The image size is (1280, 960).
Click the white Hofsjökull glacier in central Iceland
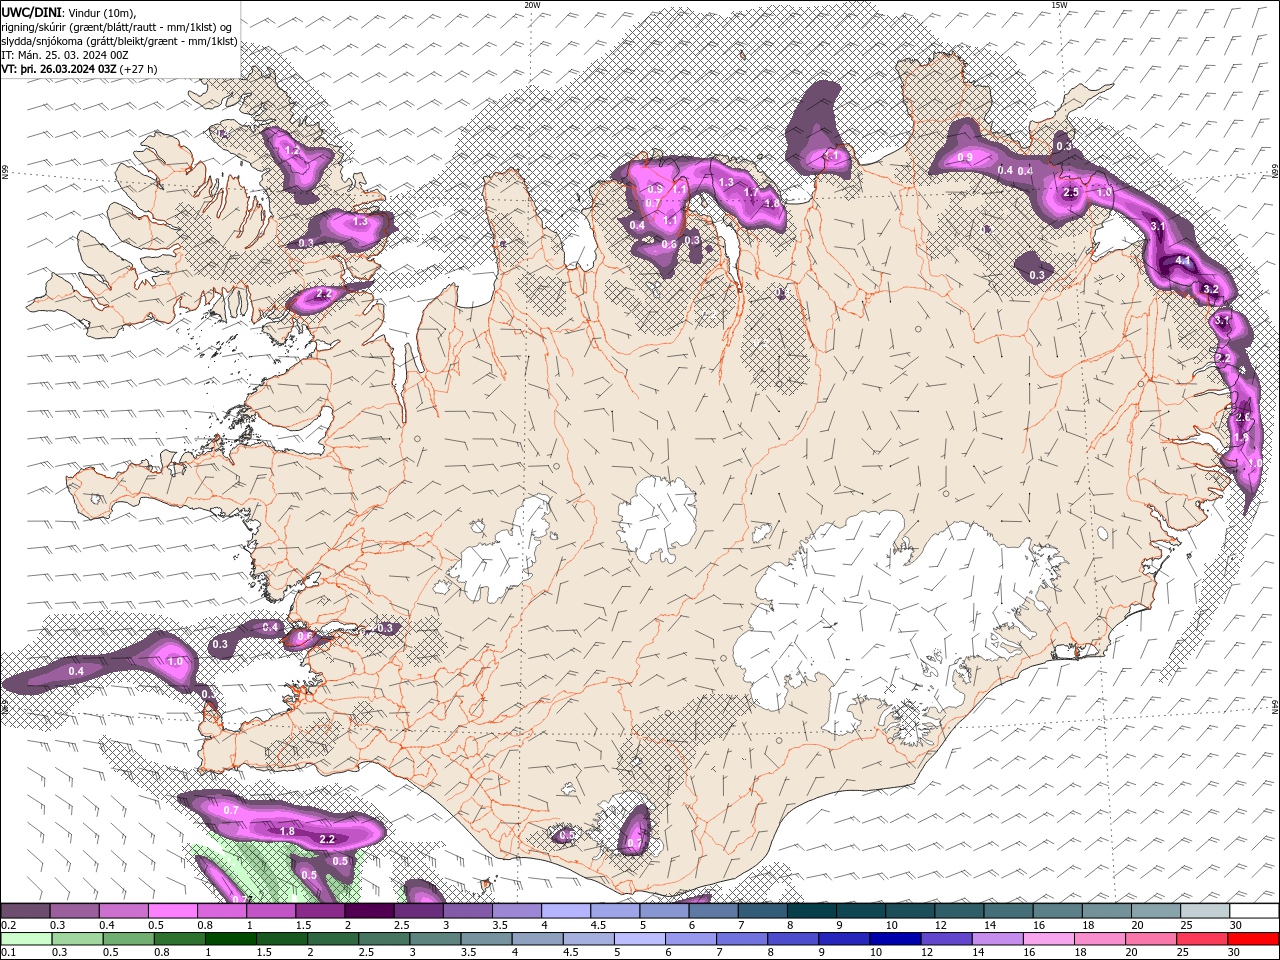coord(657,518)
